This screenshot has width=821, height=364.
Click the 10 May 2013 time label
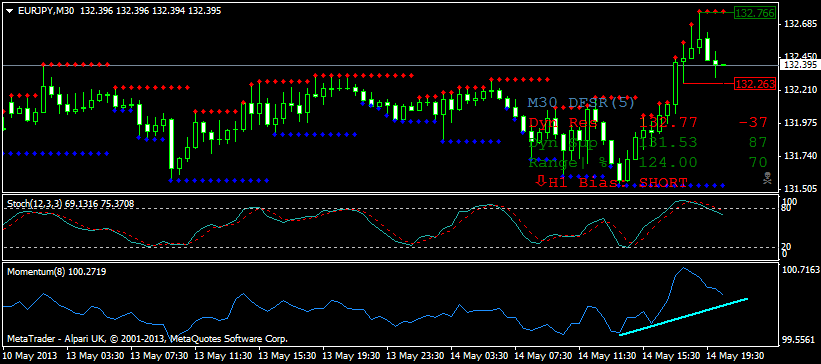pyautogui.click(x=29, y=355)
